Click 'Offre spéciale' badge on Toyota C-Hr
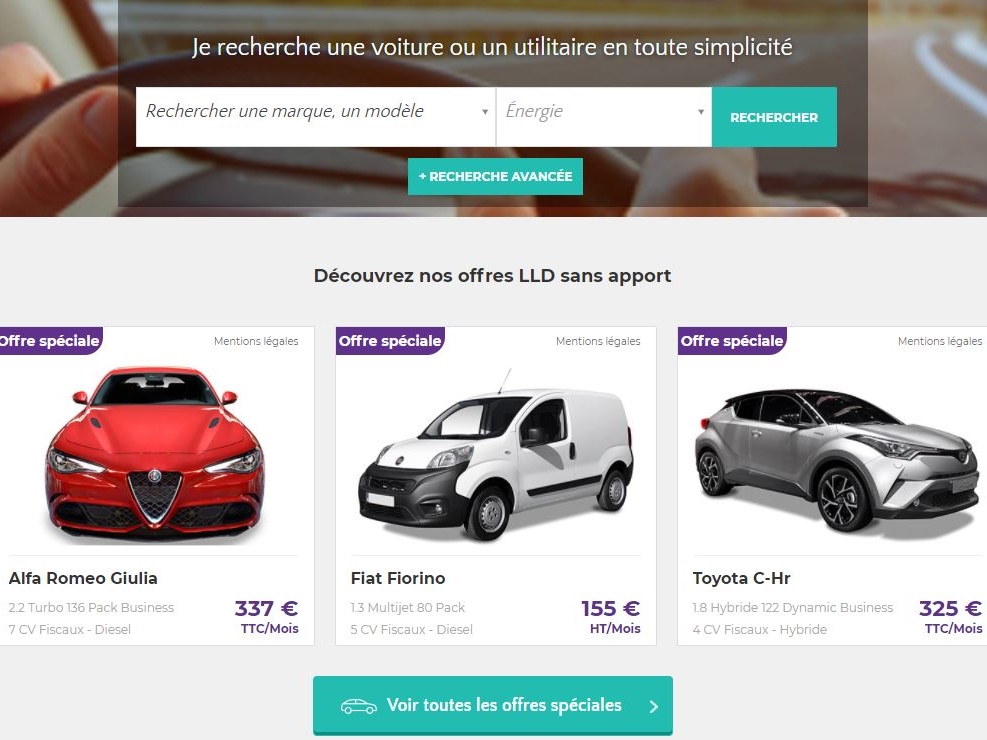The width and height of the screenshot is (987, 740). tap(732, 340)
